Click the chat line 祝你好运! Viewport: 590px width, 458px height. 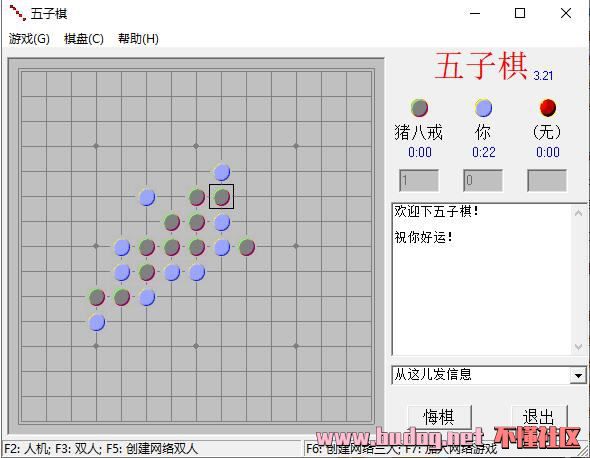[424, 237]
